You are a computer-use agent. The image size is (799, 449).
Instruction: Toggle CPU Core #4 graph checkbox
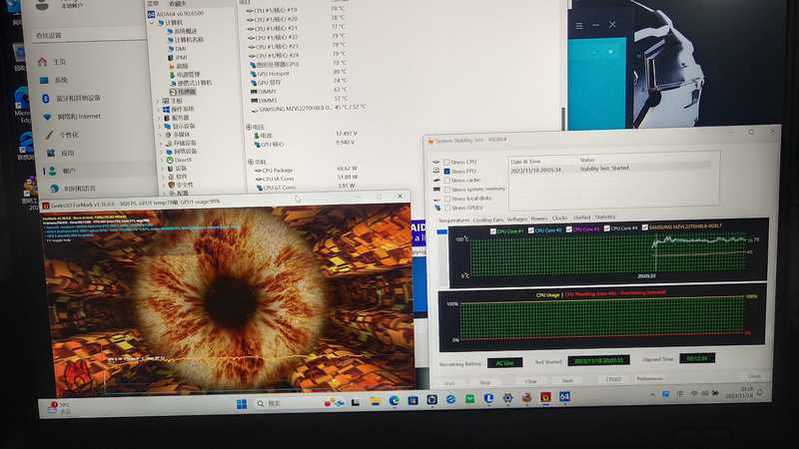(x=606, y=229)
